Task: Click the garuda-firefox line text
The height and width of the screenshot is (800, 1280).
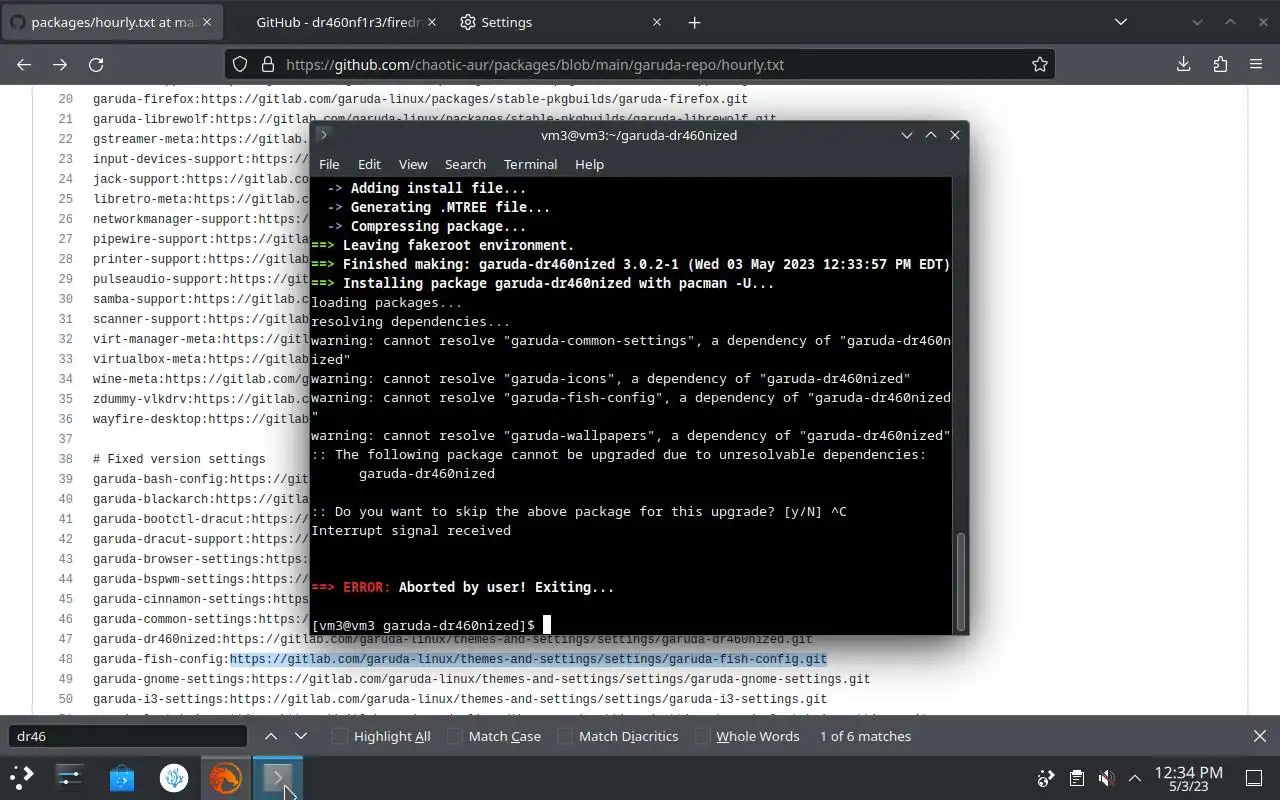Action: coord(420,99)
